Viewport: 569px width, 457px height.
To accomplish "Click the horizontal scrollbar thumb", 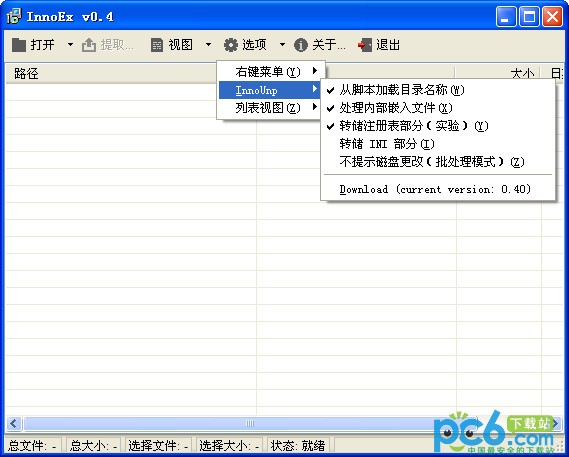I will (250, 423).
